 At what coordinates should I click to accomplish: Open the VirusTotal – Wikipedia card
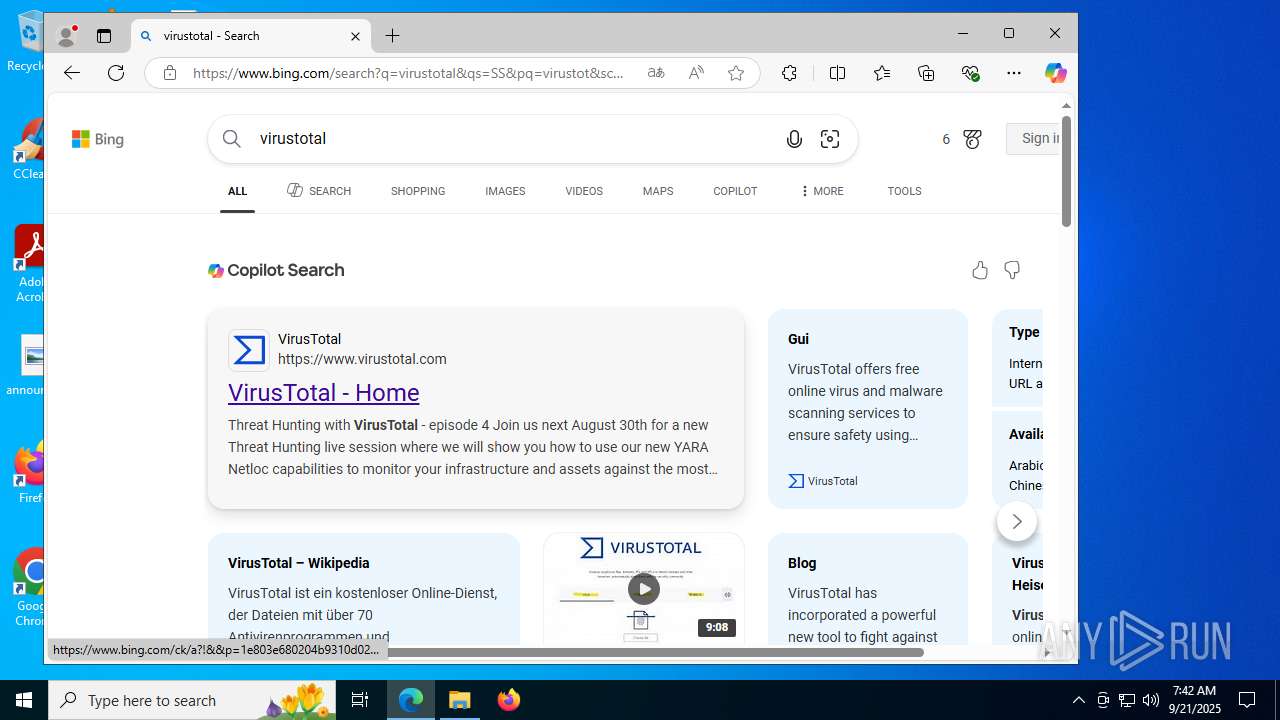(364, 589)
